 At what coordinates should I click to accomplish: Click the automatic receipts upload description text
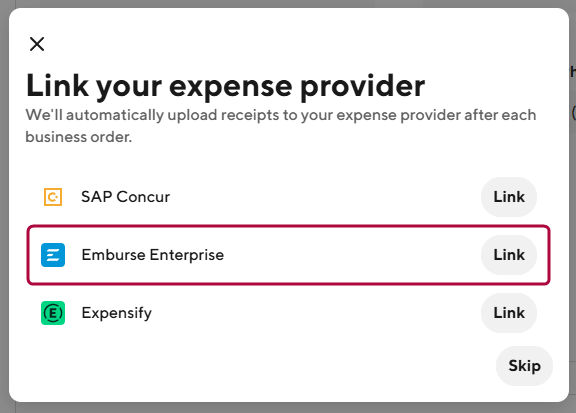tap(281, 126)
